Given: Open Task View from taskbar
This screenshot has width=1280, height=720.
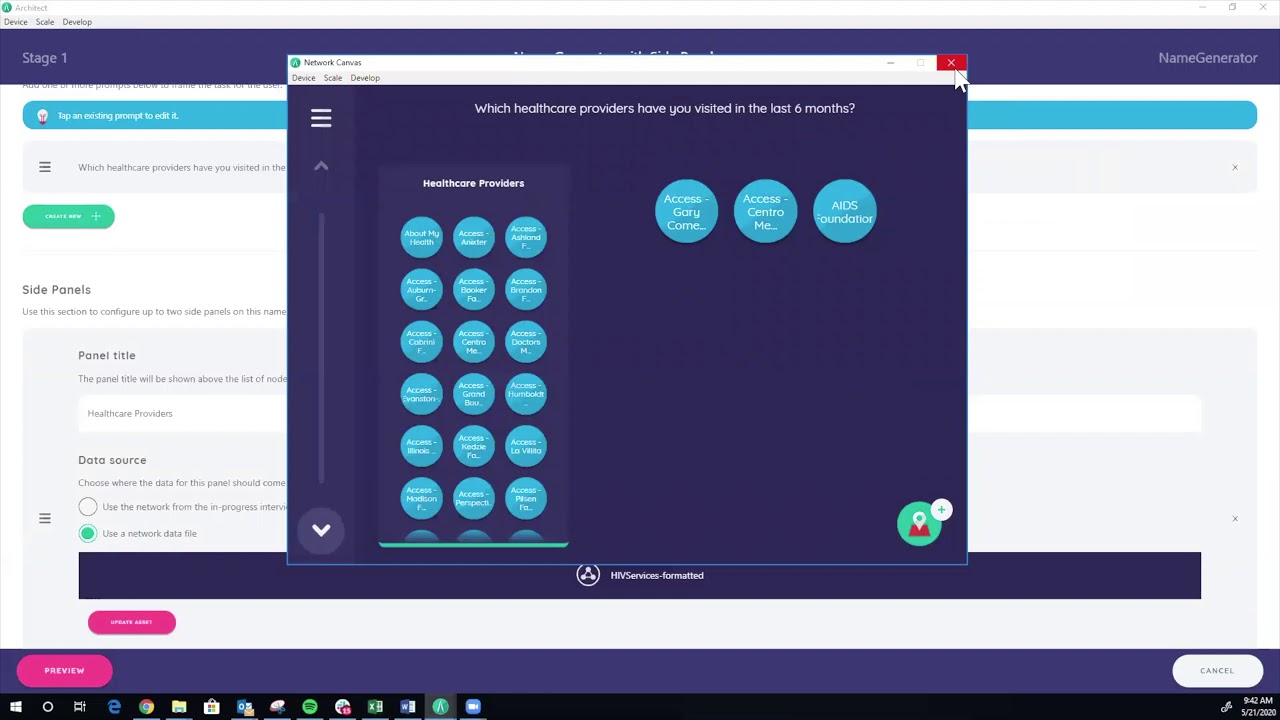Looking at the screenshot, I should tap(80, 707).
